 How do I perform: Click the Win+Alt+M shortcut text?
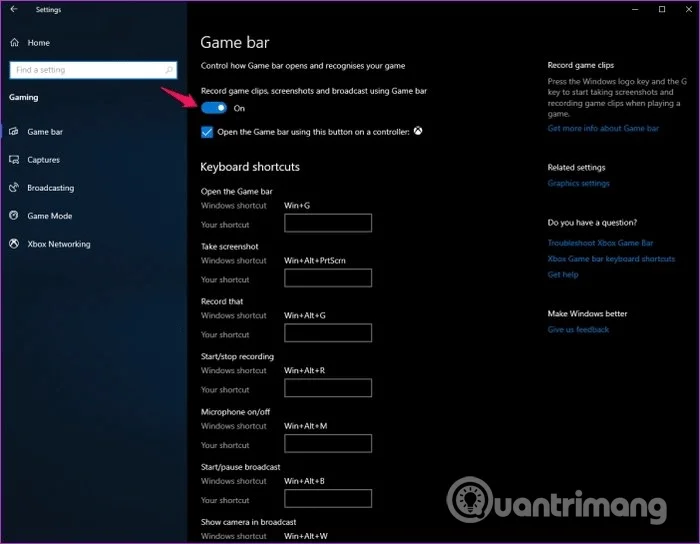305,426
